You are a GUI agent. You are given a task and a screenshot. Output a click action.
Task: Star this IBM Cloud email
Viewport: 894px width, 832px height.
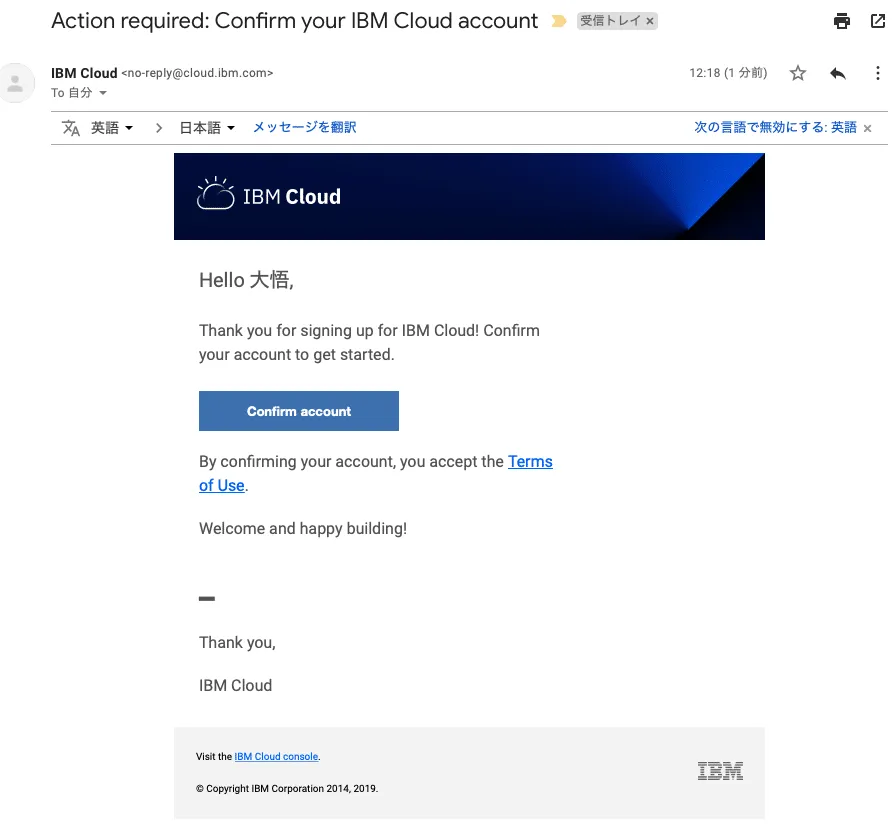click(798, 73)
